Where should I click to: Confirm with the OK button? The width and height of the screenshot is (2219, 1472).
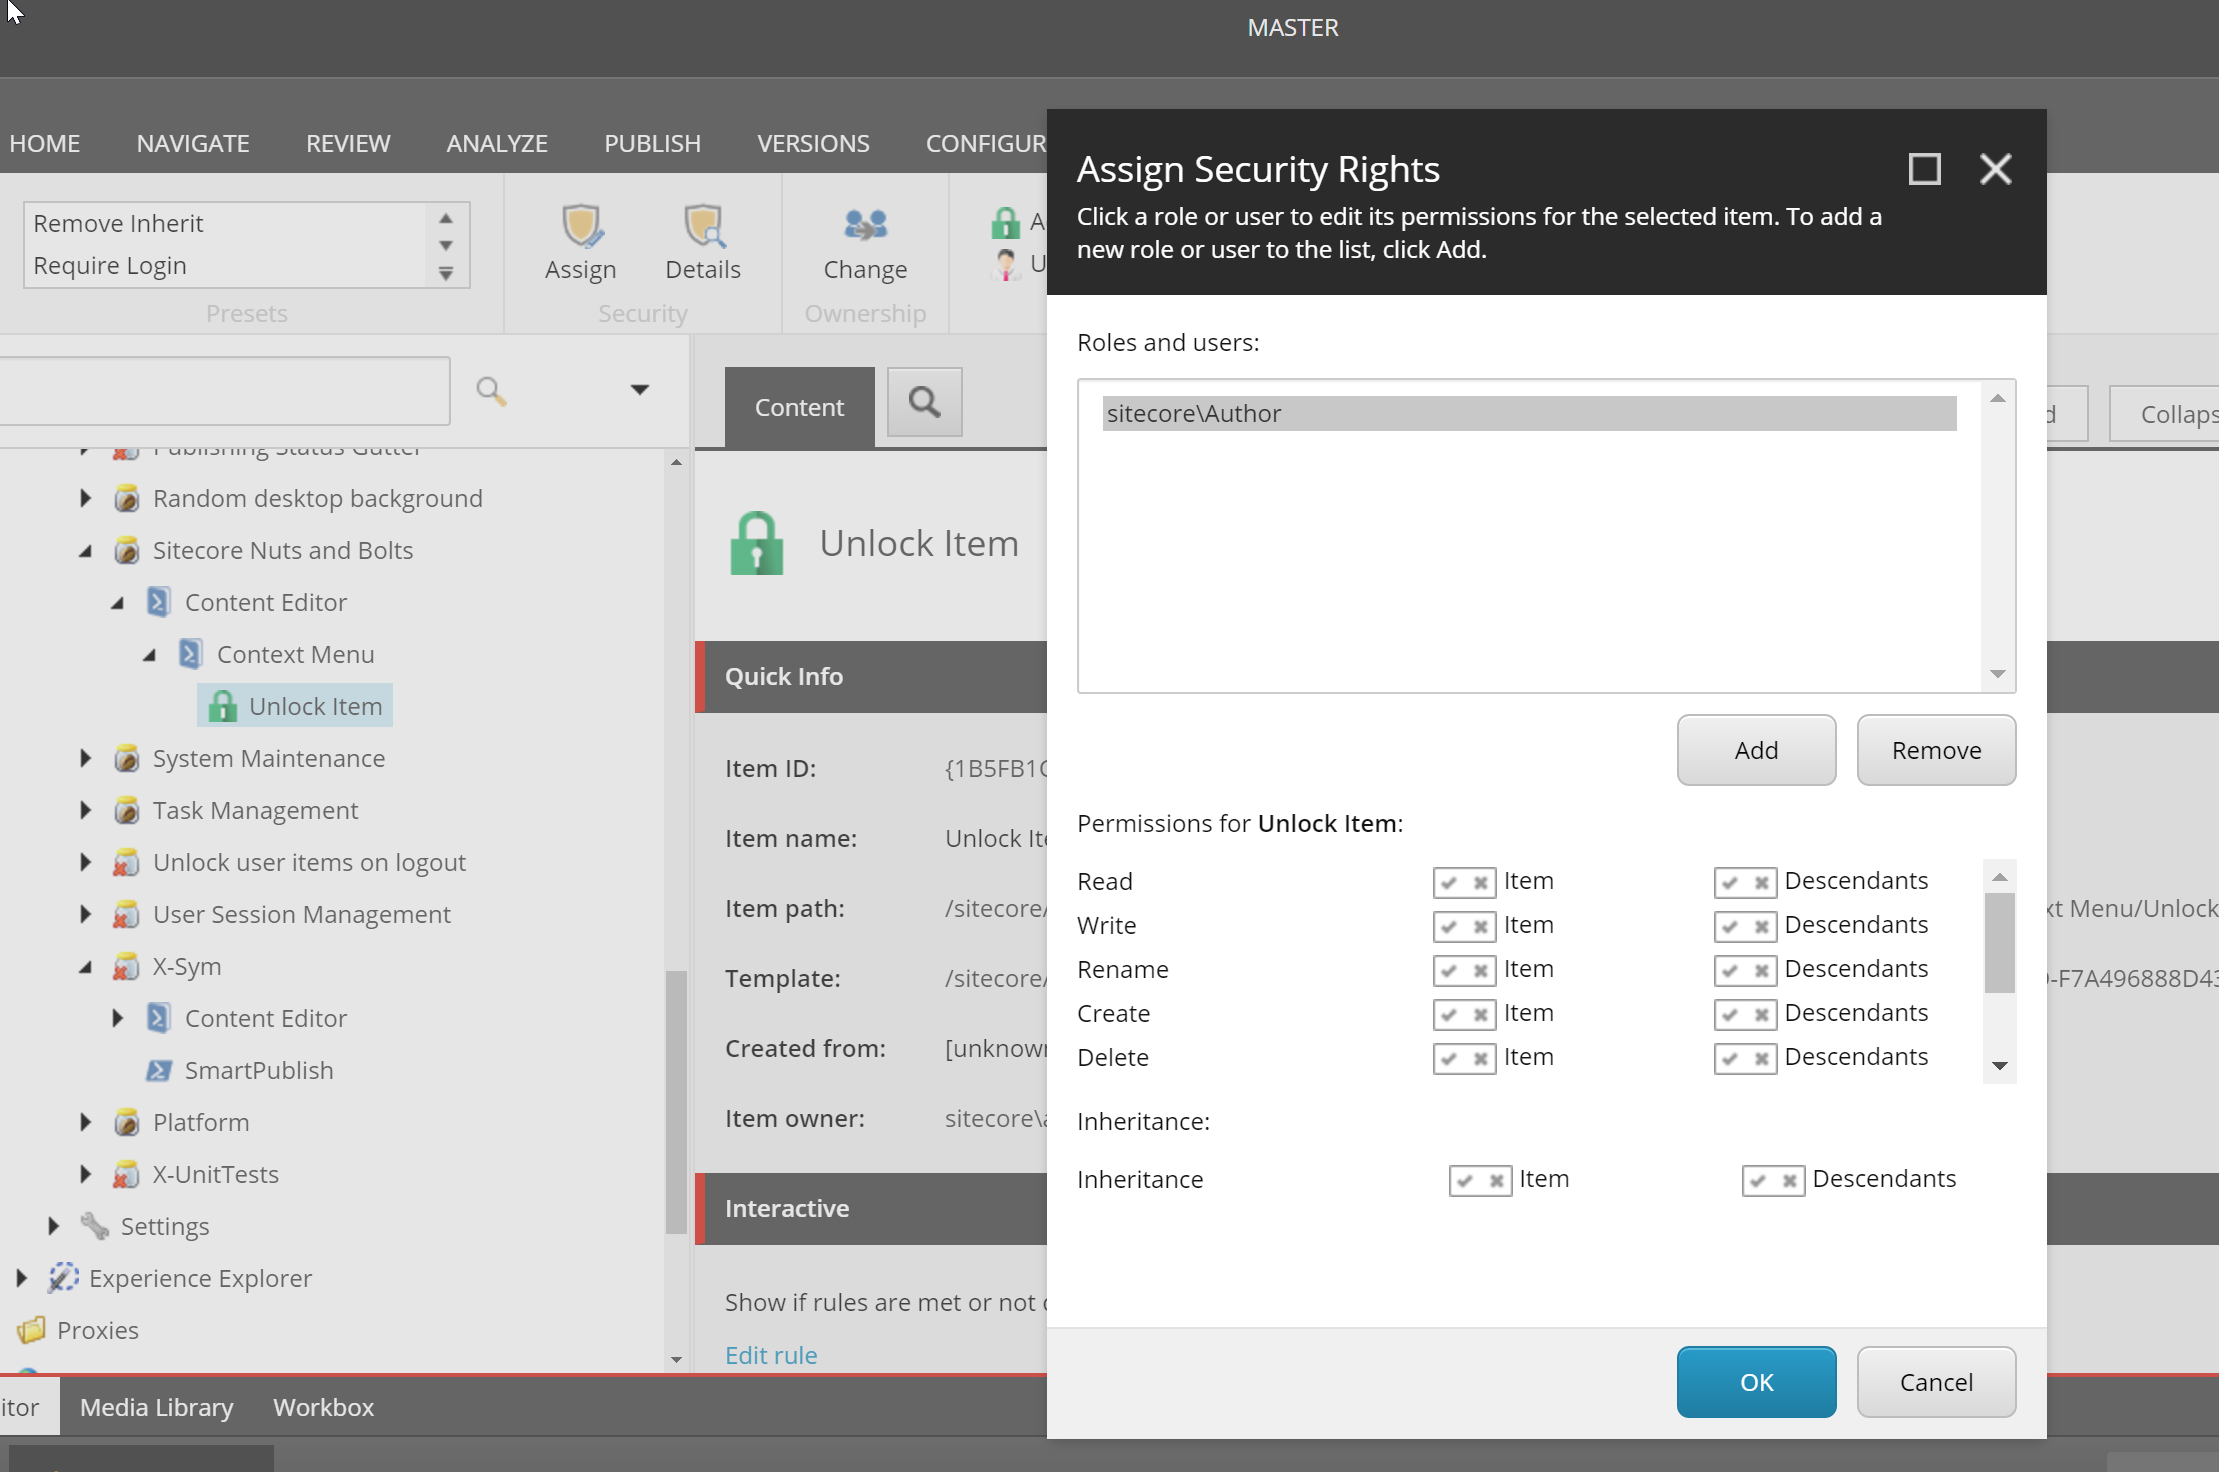[x=1756, y=1382]
